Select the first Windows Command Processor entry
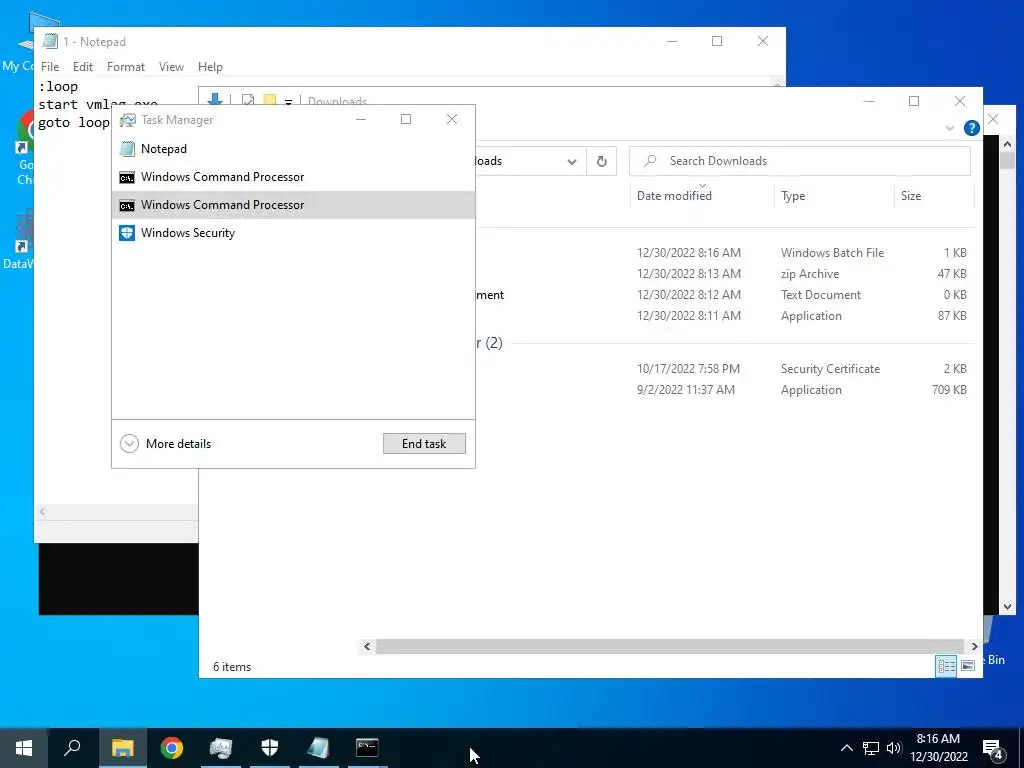Screen dimensions: 1024x768 pos(293,177)
